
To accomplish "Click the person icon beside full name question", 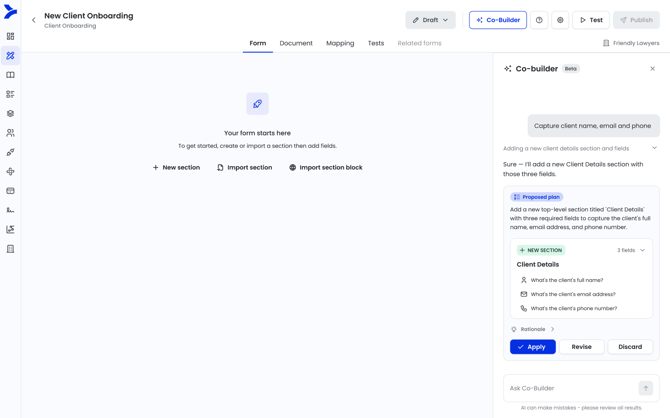I will 523,280.
